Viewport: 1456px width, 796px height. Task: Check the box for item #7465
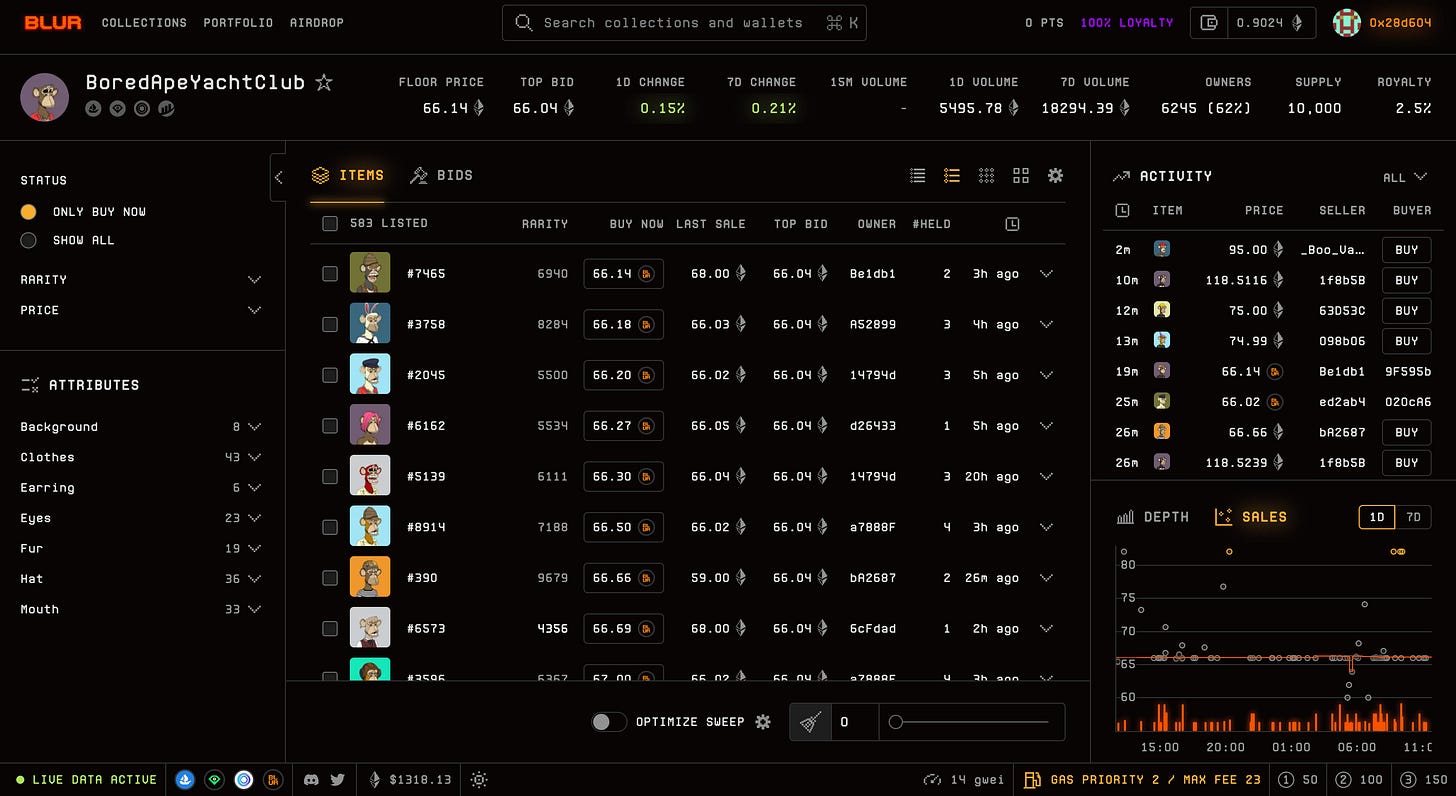tap(330, 273)
